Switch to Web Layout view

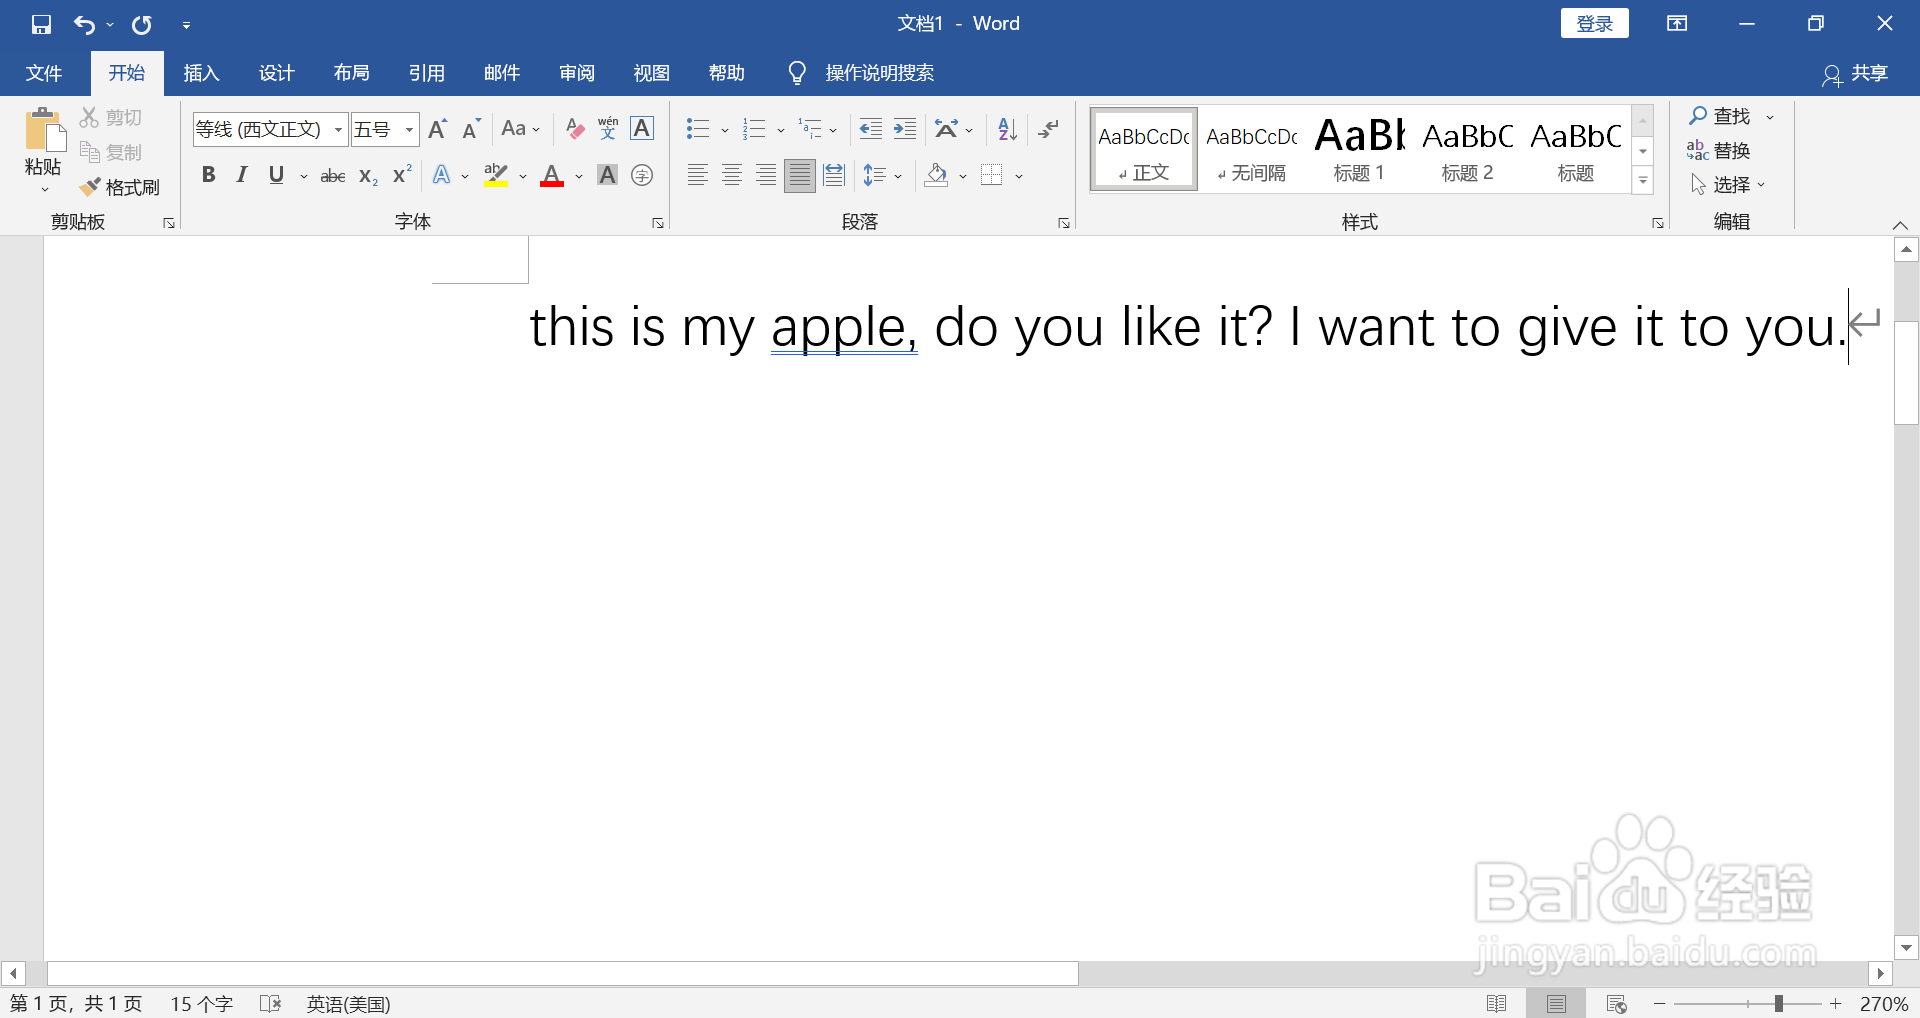(1617, 1003)
